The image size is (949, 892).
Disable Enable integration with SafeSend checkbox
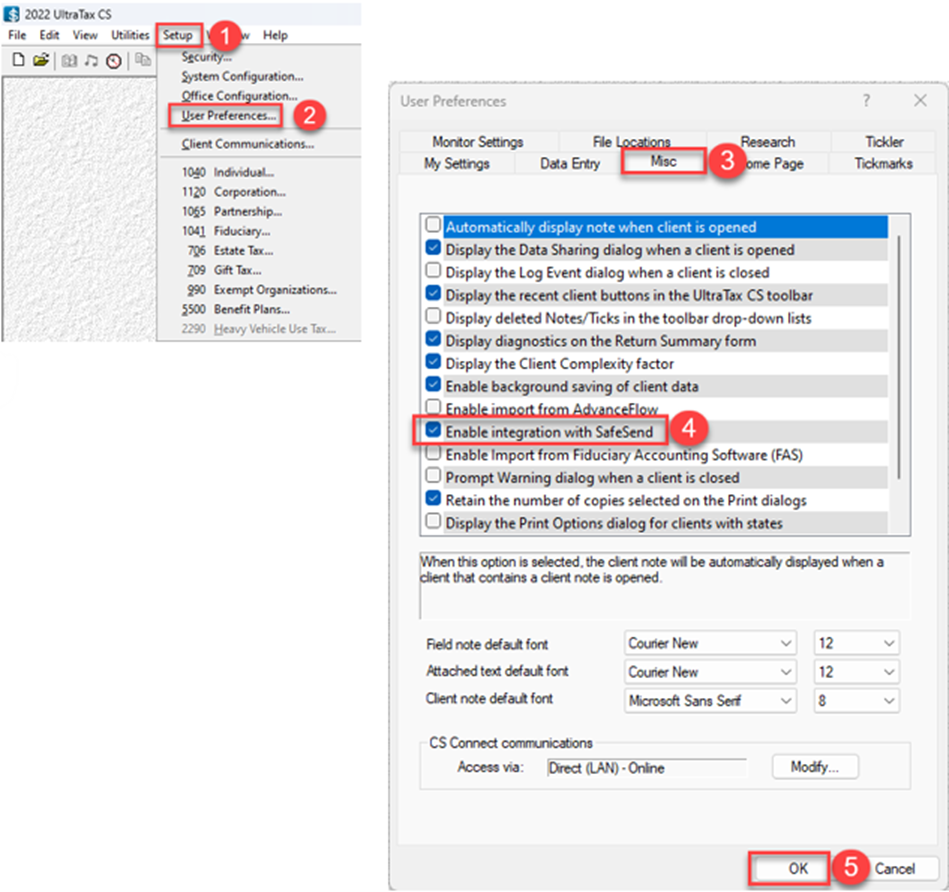(x=433, y=432)
